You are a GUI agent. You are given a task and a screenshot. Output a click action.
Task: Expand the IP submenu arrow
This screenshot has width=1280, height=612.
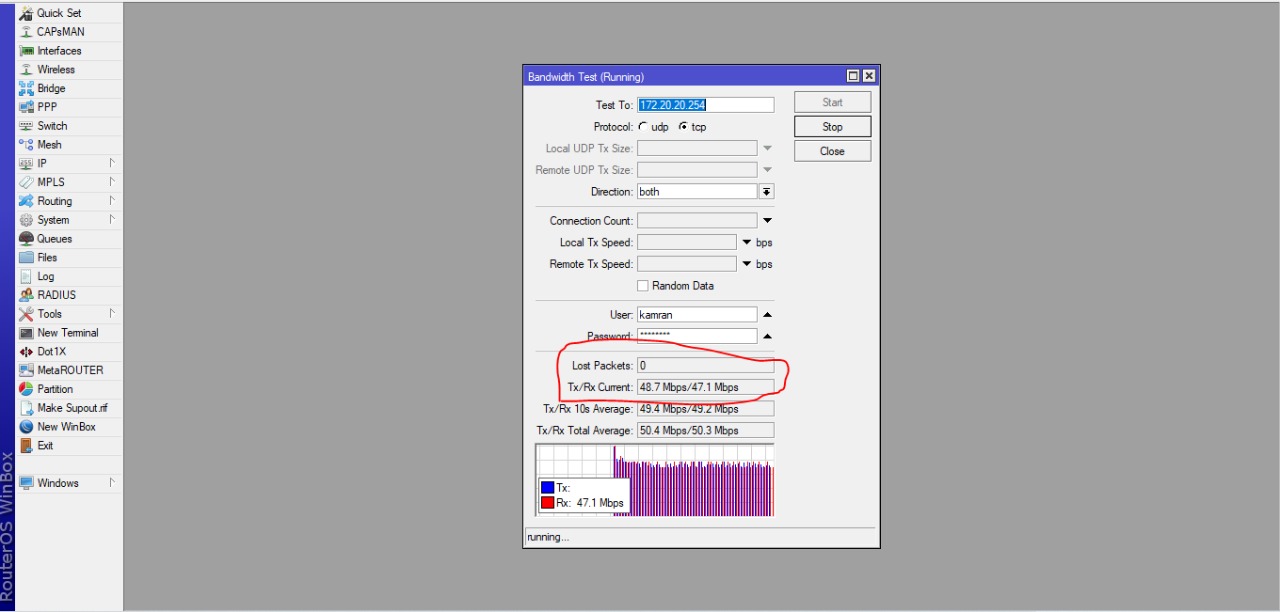point(112,163)
